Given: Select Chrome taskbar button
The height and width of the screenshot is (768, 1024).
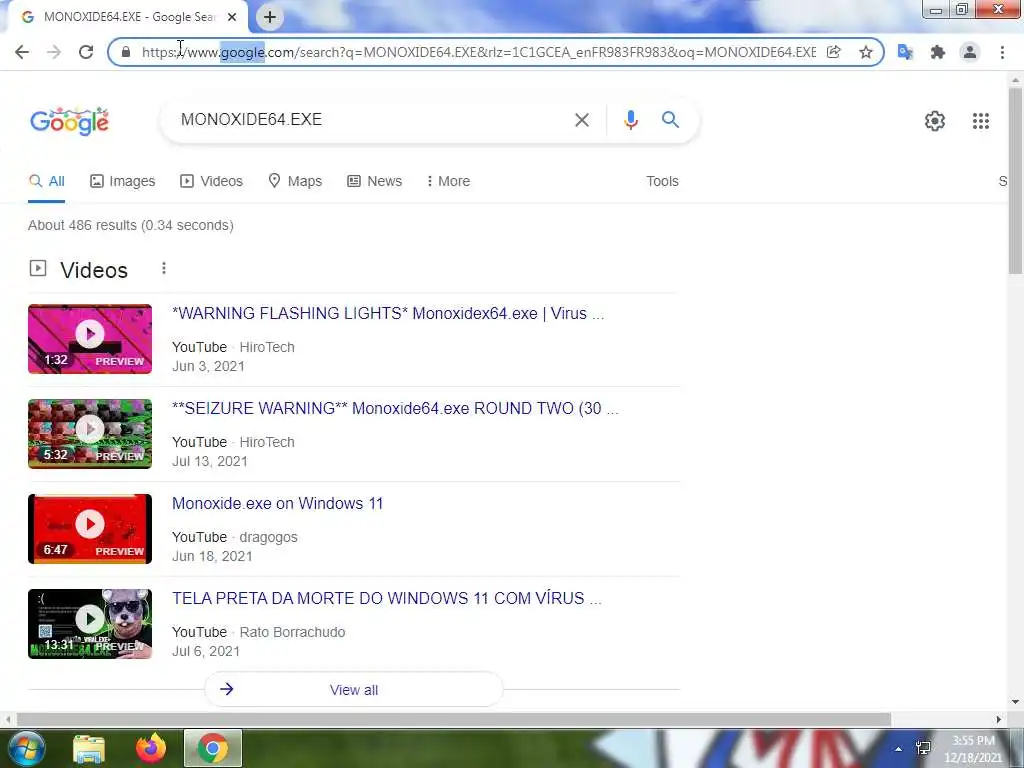Looking at the screenshot, I should click(x=213, y=748).
